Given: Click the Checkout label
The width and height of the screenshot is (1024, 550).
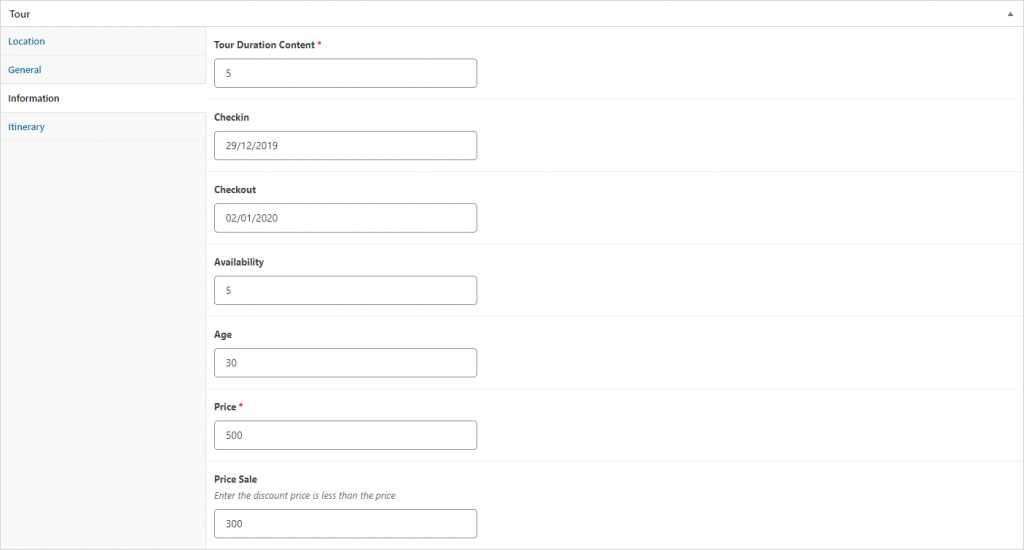Looking at the screenshot, I should 235,189.
